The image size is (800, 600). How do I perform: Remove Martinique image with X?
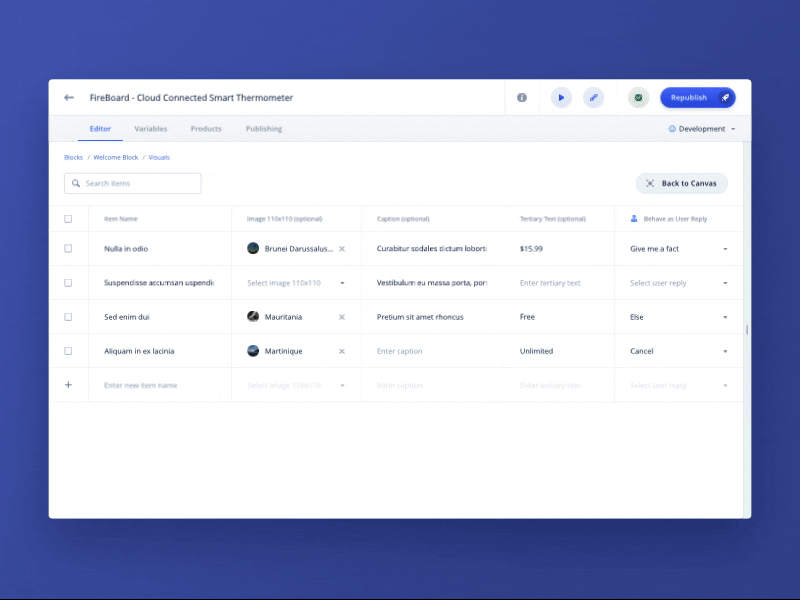pos(342,351)
